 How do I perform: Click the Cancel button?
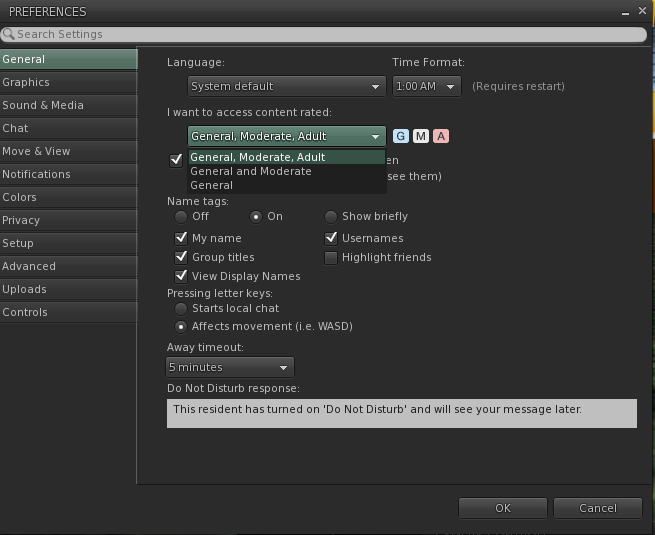(x=597, y=508)
